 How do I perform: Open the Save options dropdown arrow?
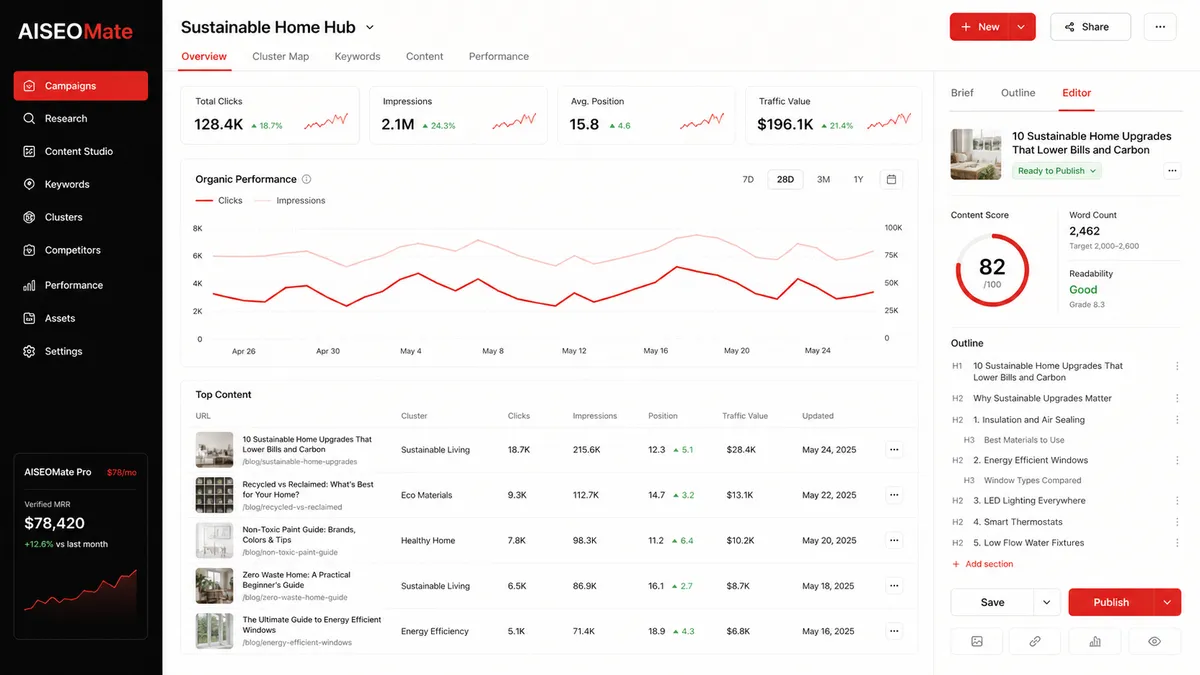coord(1047,602)
